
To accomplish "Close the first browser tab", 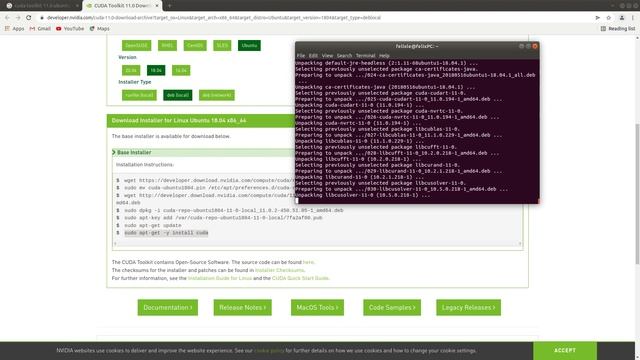I will coord(77,6).
